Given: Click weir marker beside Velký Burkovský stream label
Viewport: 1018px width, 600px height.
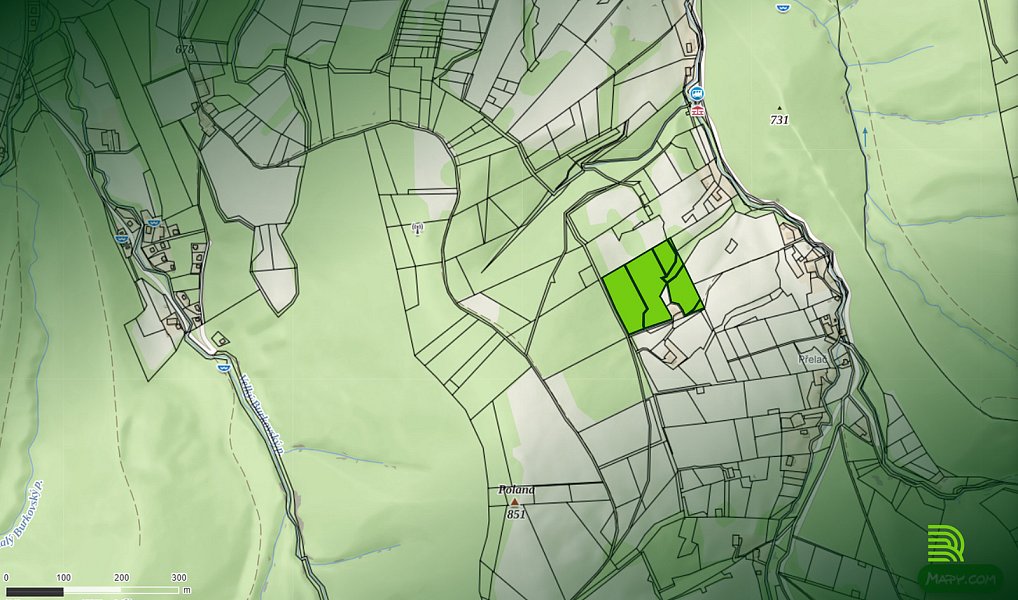Looking at the screenshot, I should (224, 368).
